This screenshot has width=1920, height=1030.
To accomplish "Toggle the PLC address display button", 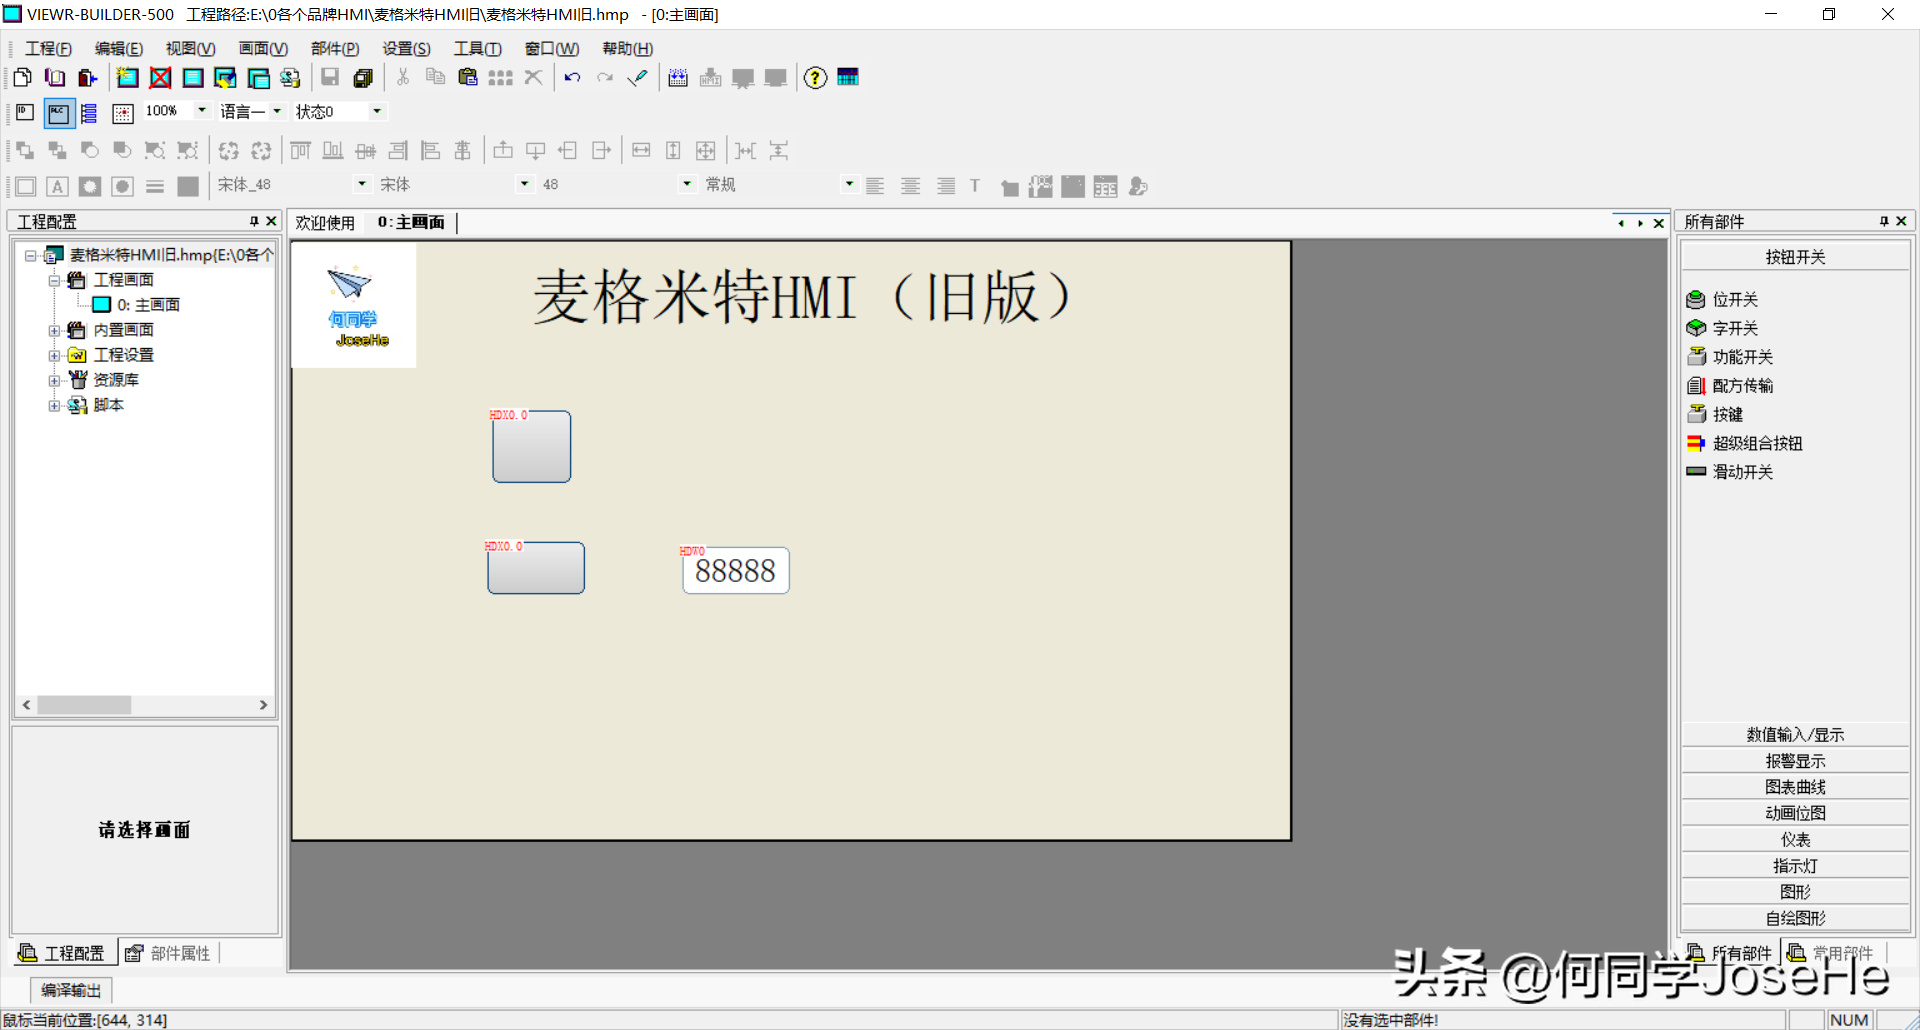I will [59, 113].
